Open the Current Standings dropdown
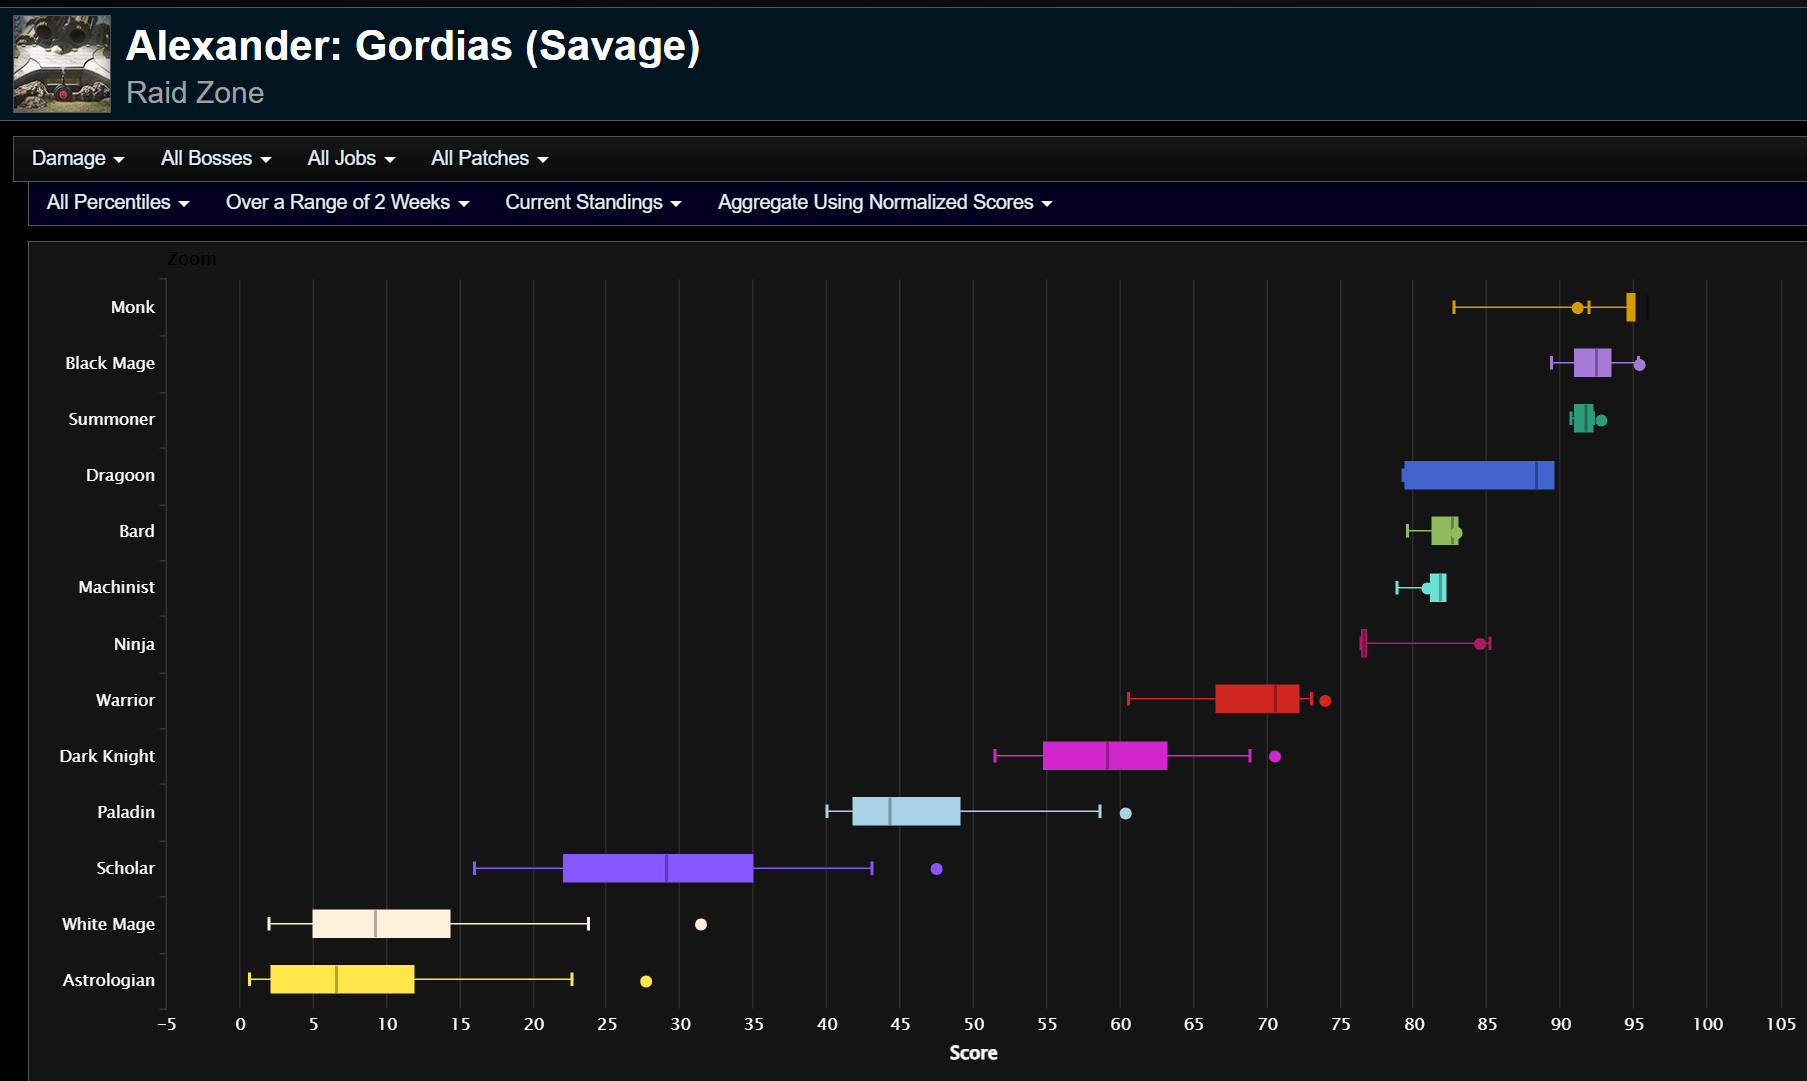Screen dimensions: 1807x1081 [x=593, y=202]
